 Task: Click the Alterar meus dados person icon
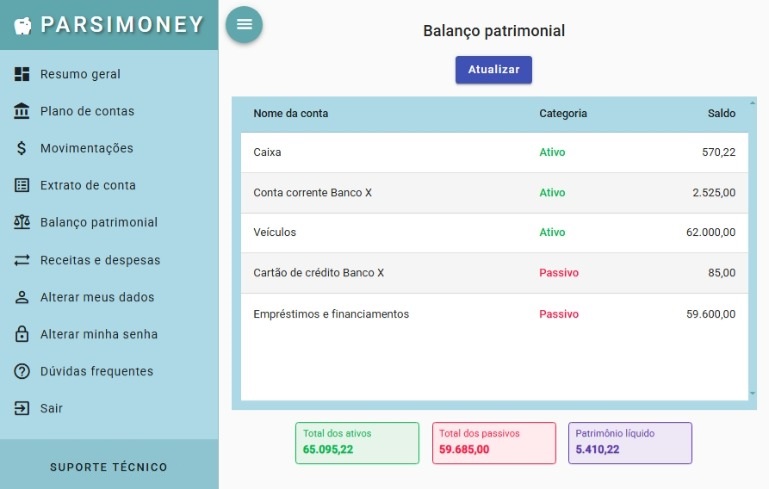coord(22,297)
